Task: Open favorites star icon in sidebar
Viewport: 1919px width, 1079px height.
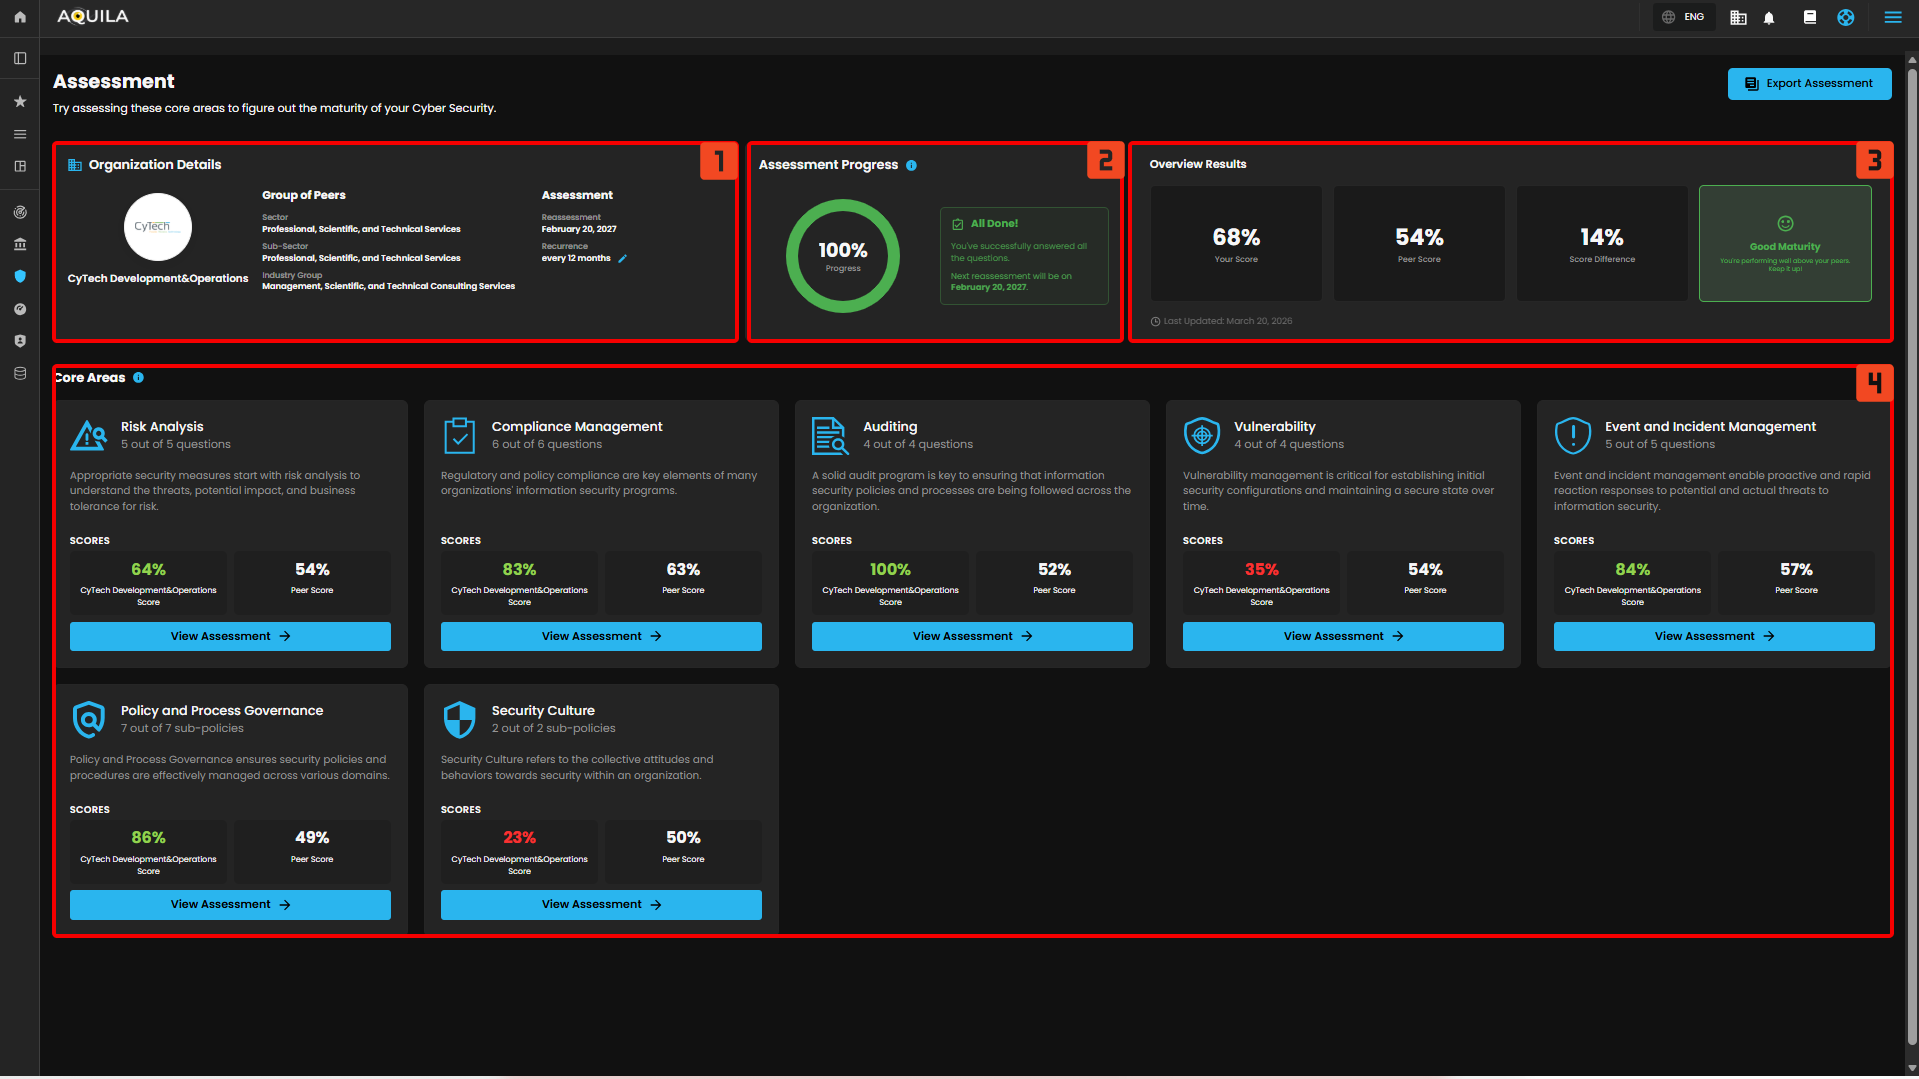Action: click(x=19, y=101)
